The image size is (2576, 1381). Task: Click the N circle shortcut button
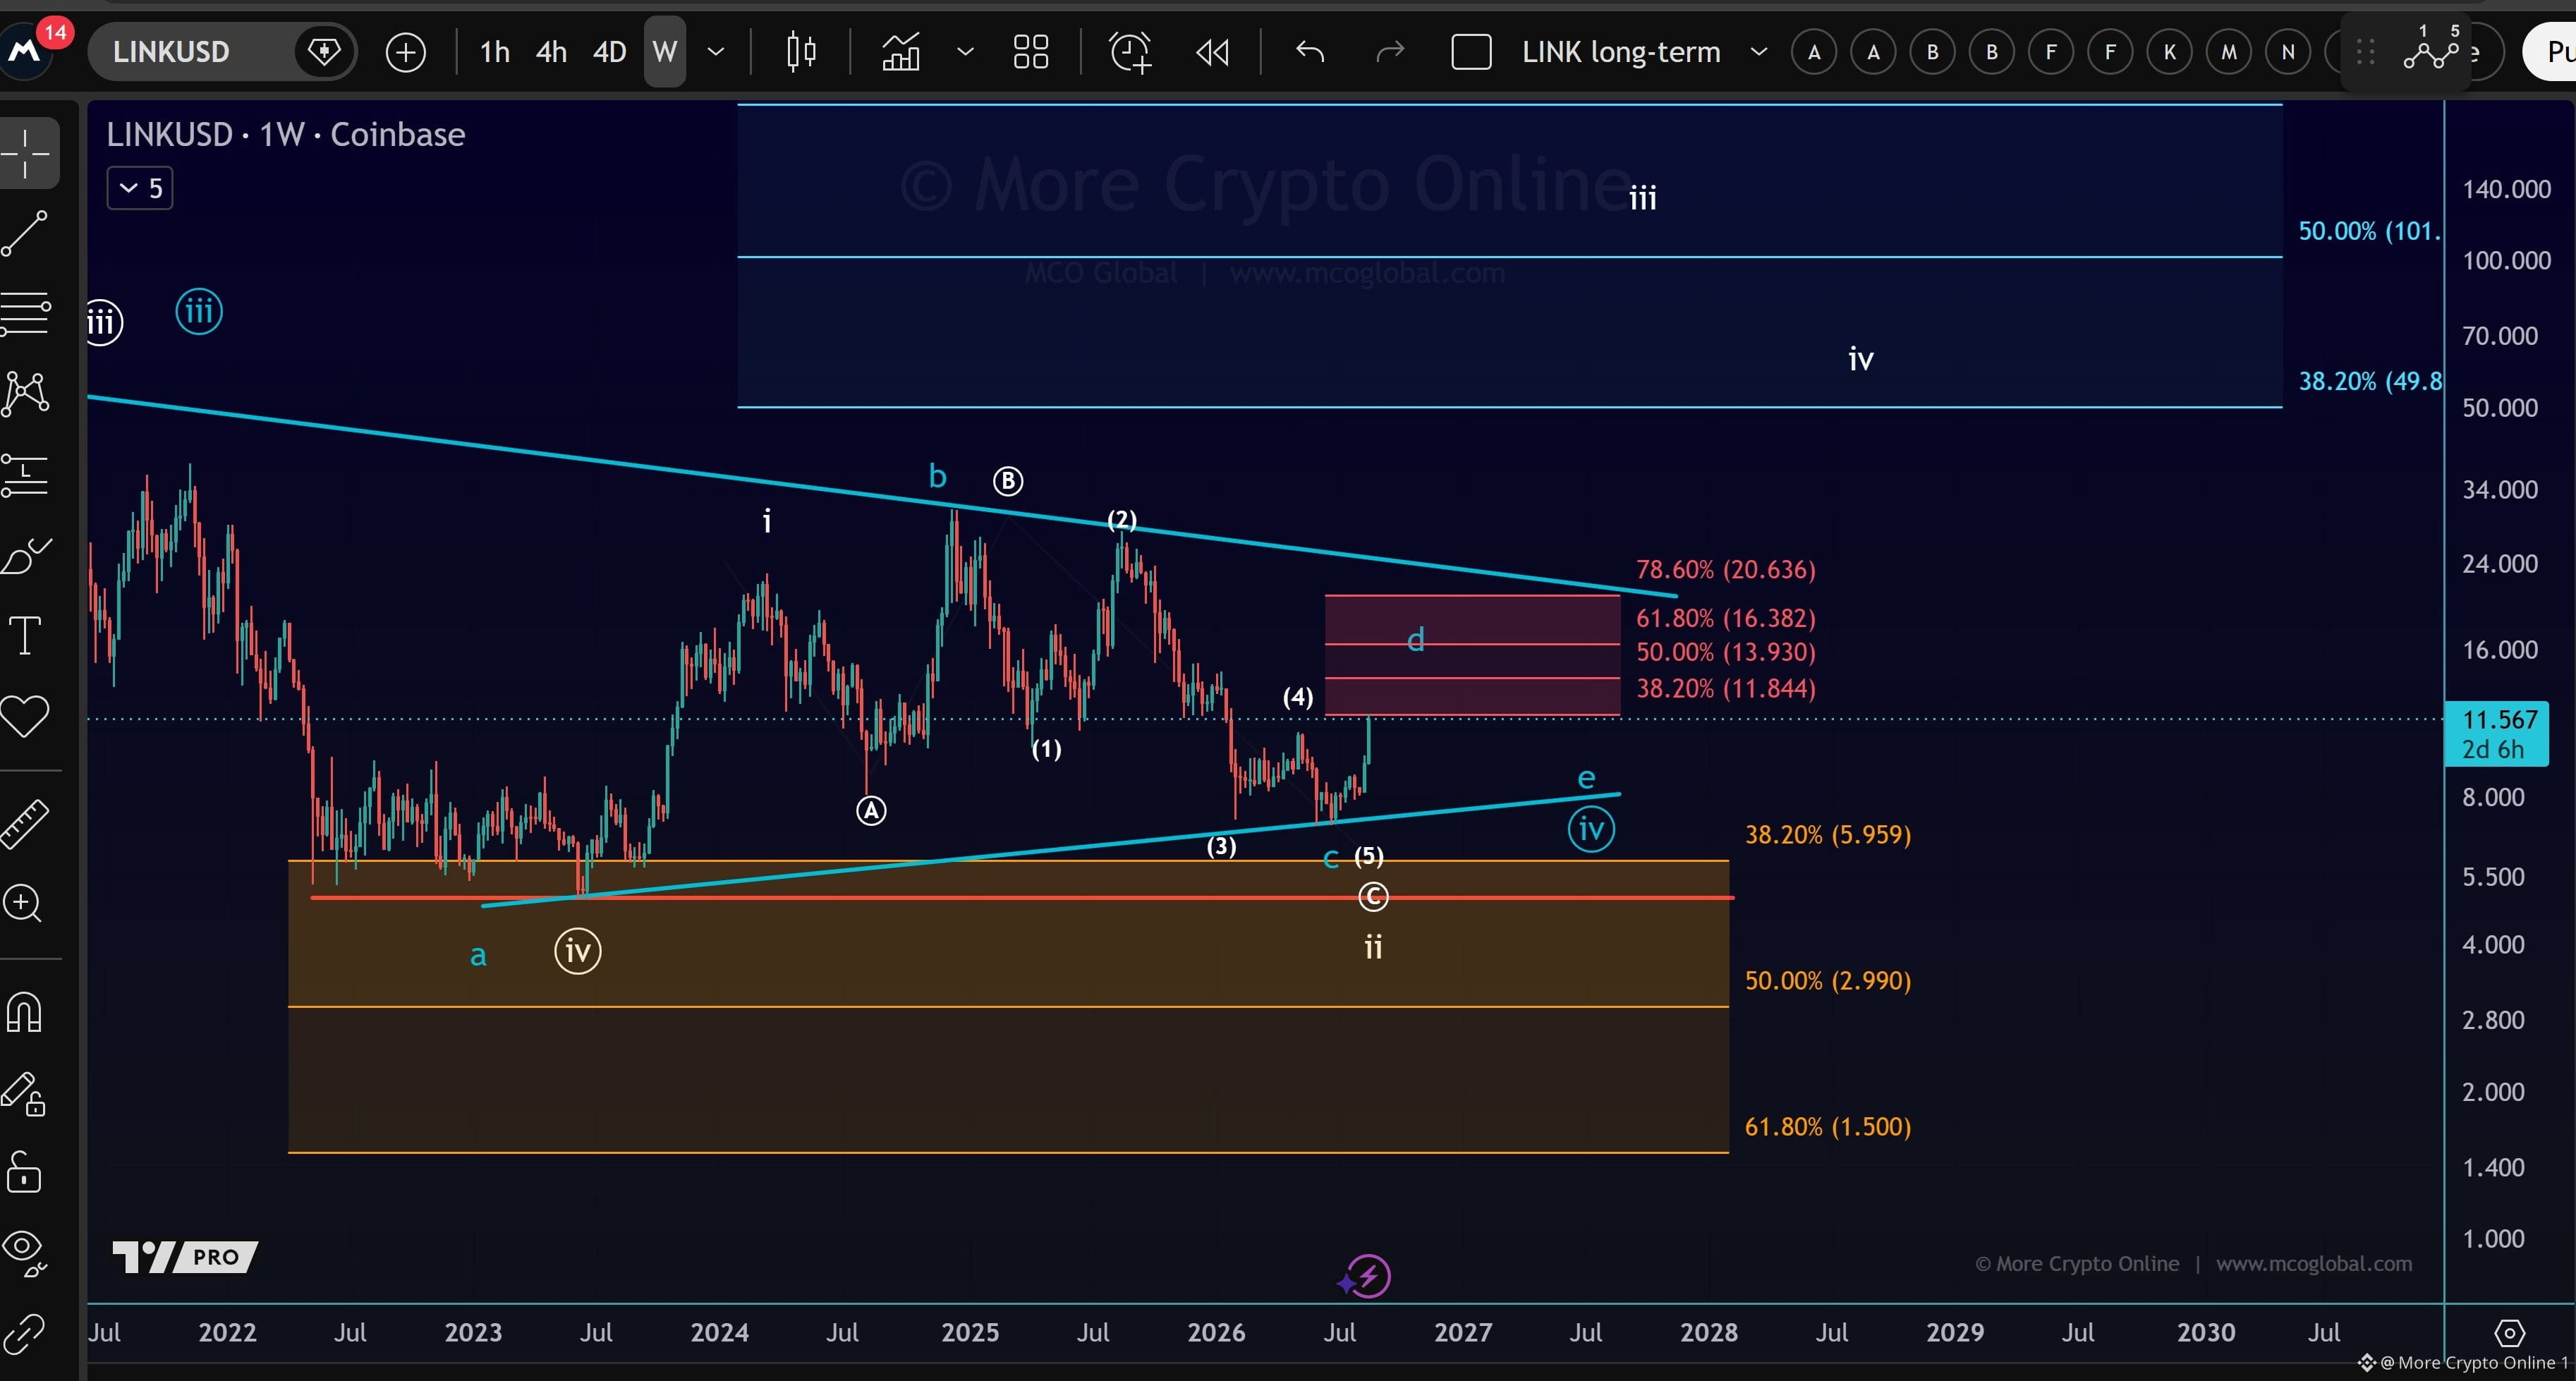[2288, 52]
